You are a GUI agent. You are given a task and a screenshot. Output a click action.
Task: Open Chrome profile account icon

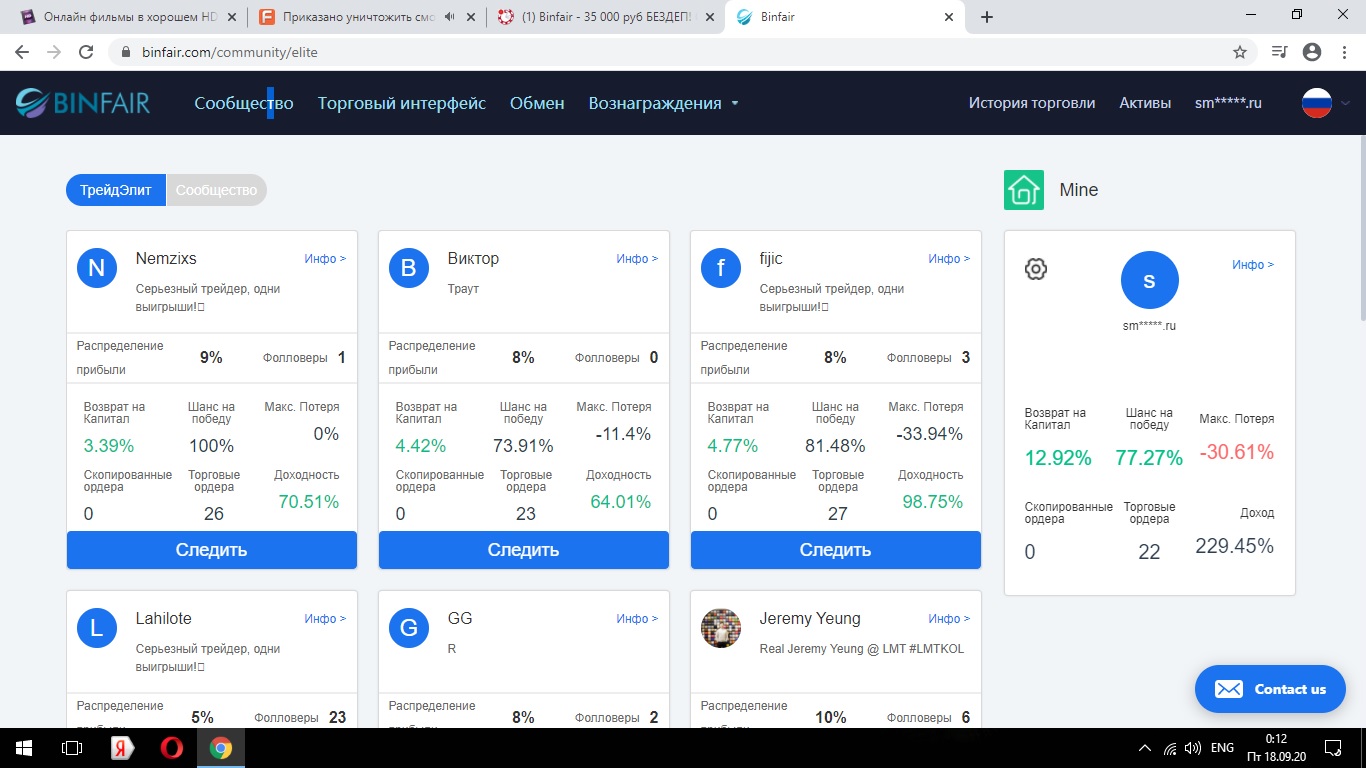1312,52
